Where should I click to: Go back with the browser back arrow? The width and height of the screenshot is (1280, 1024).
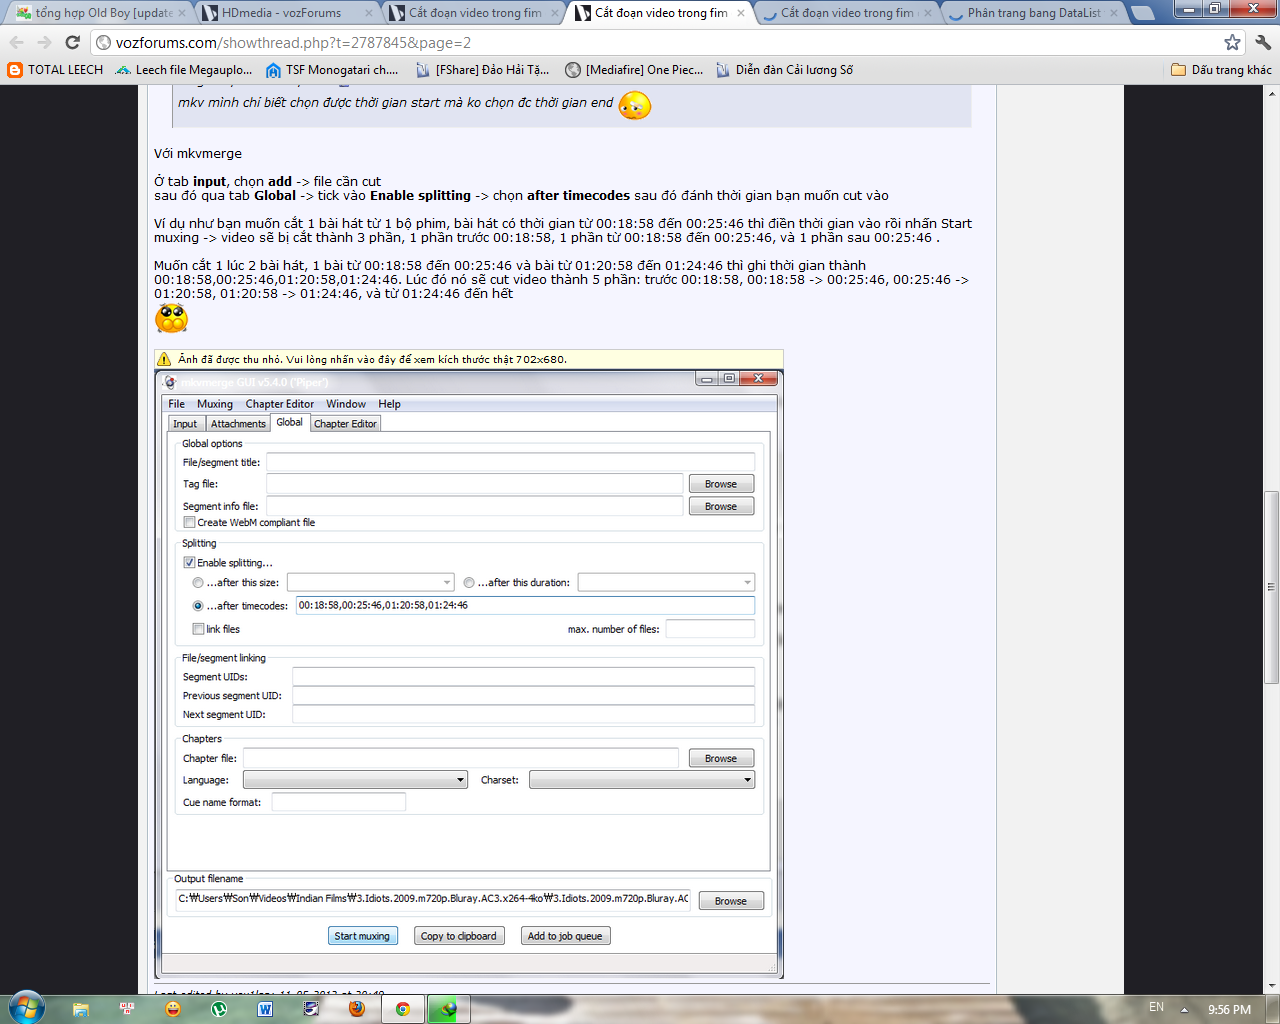(x=17, y=42)
